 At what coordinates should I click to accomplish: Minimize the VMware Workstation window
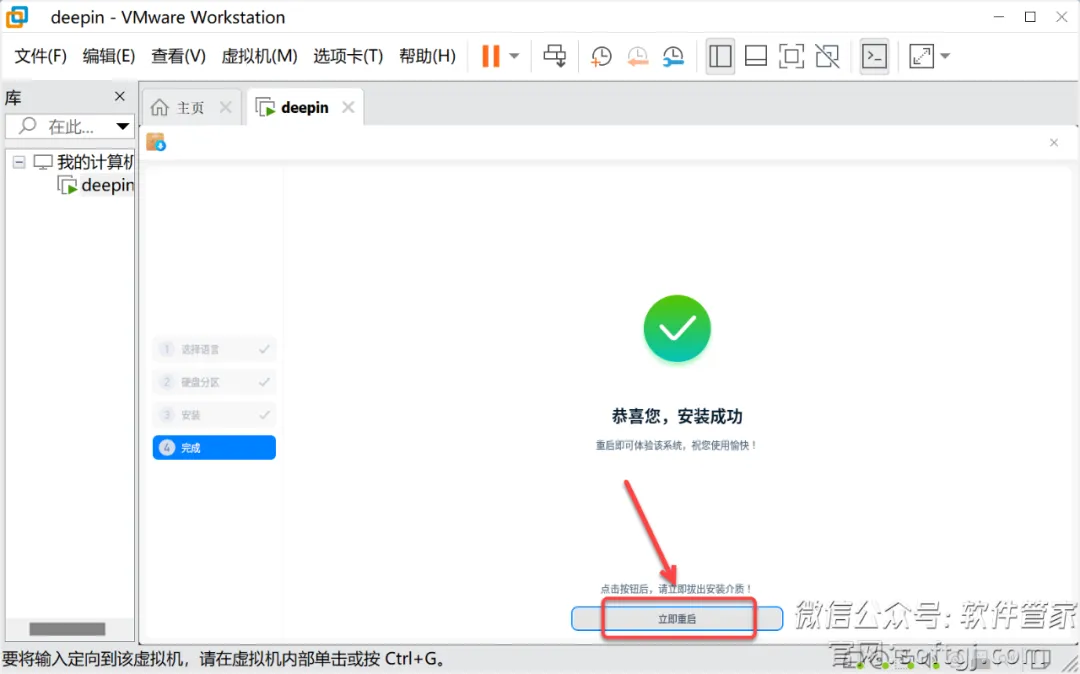(x=999, y=17)
